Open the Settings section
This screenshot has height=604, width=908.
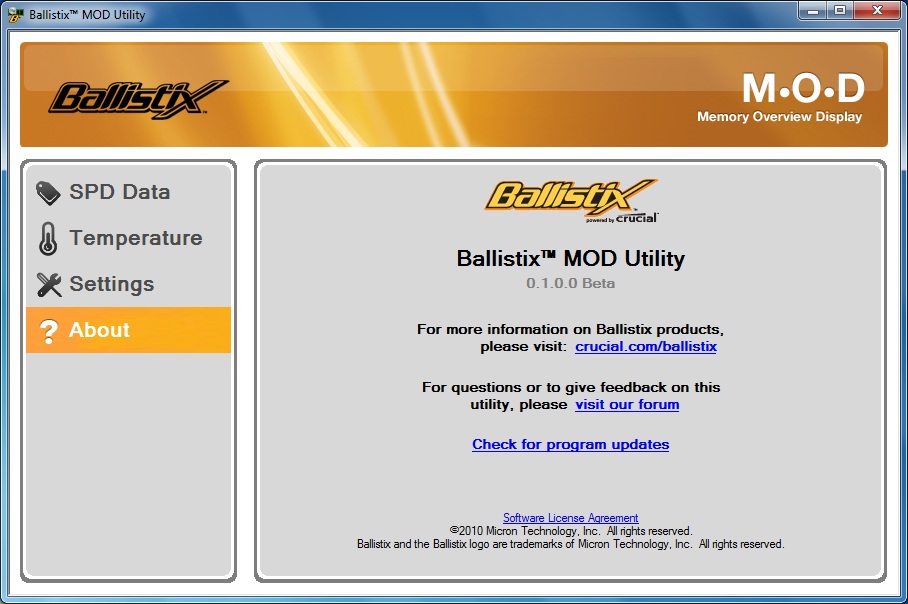pyautogui.click(x=129, y=284)
